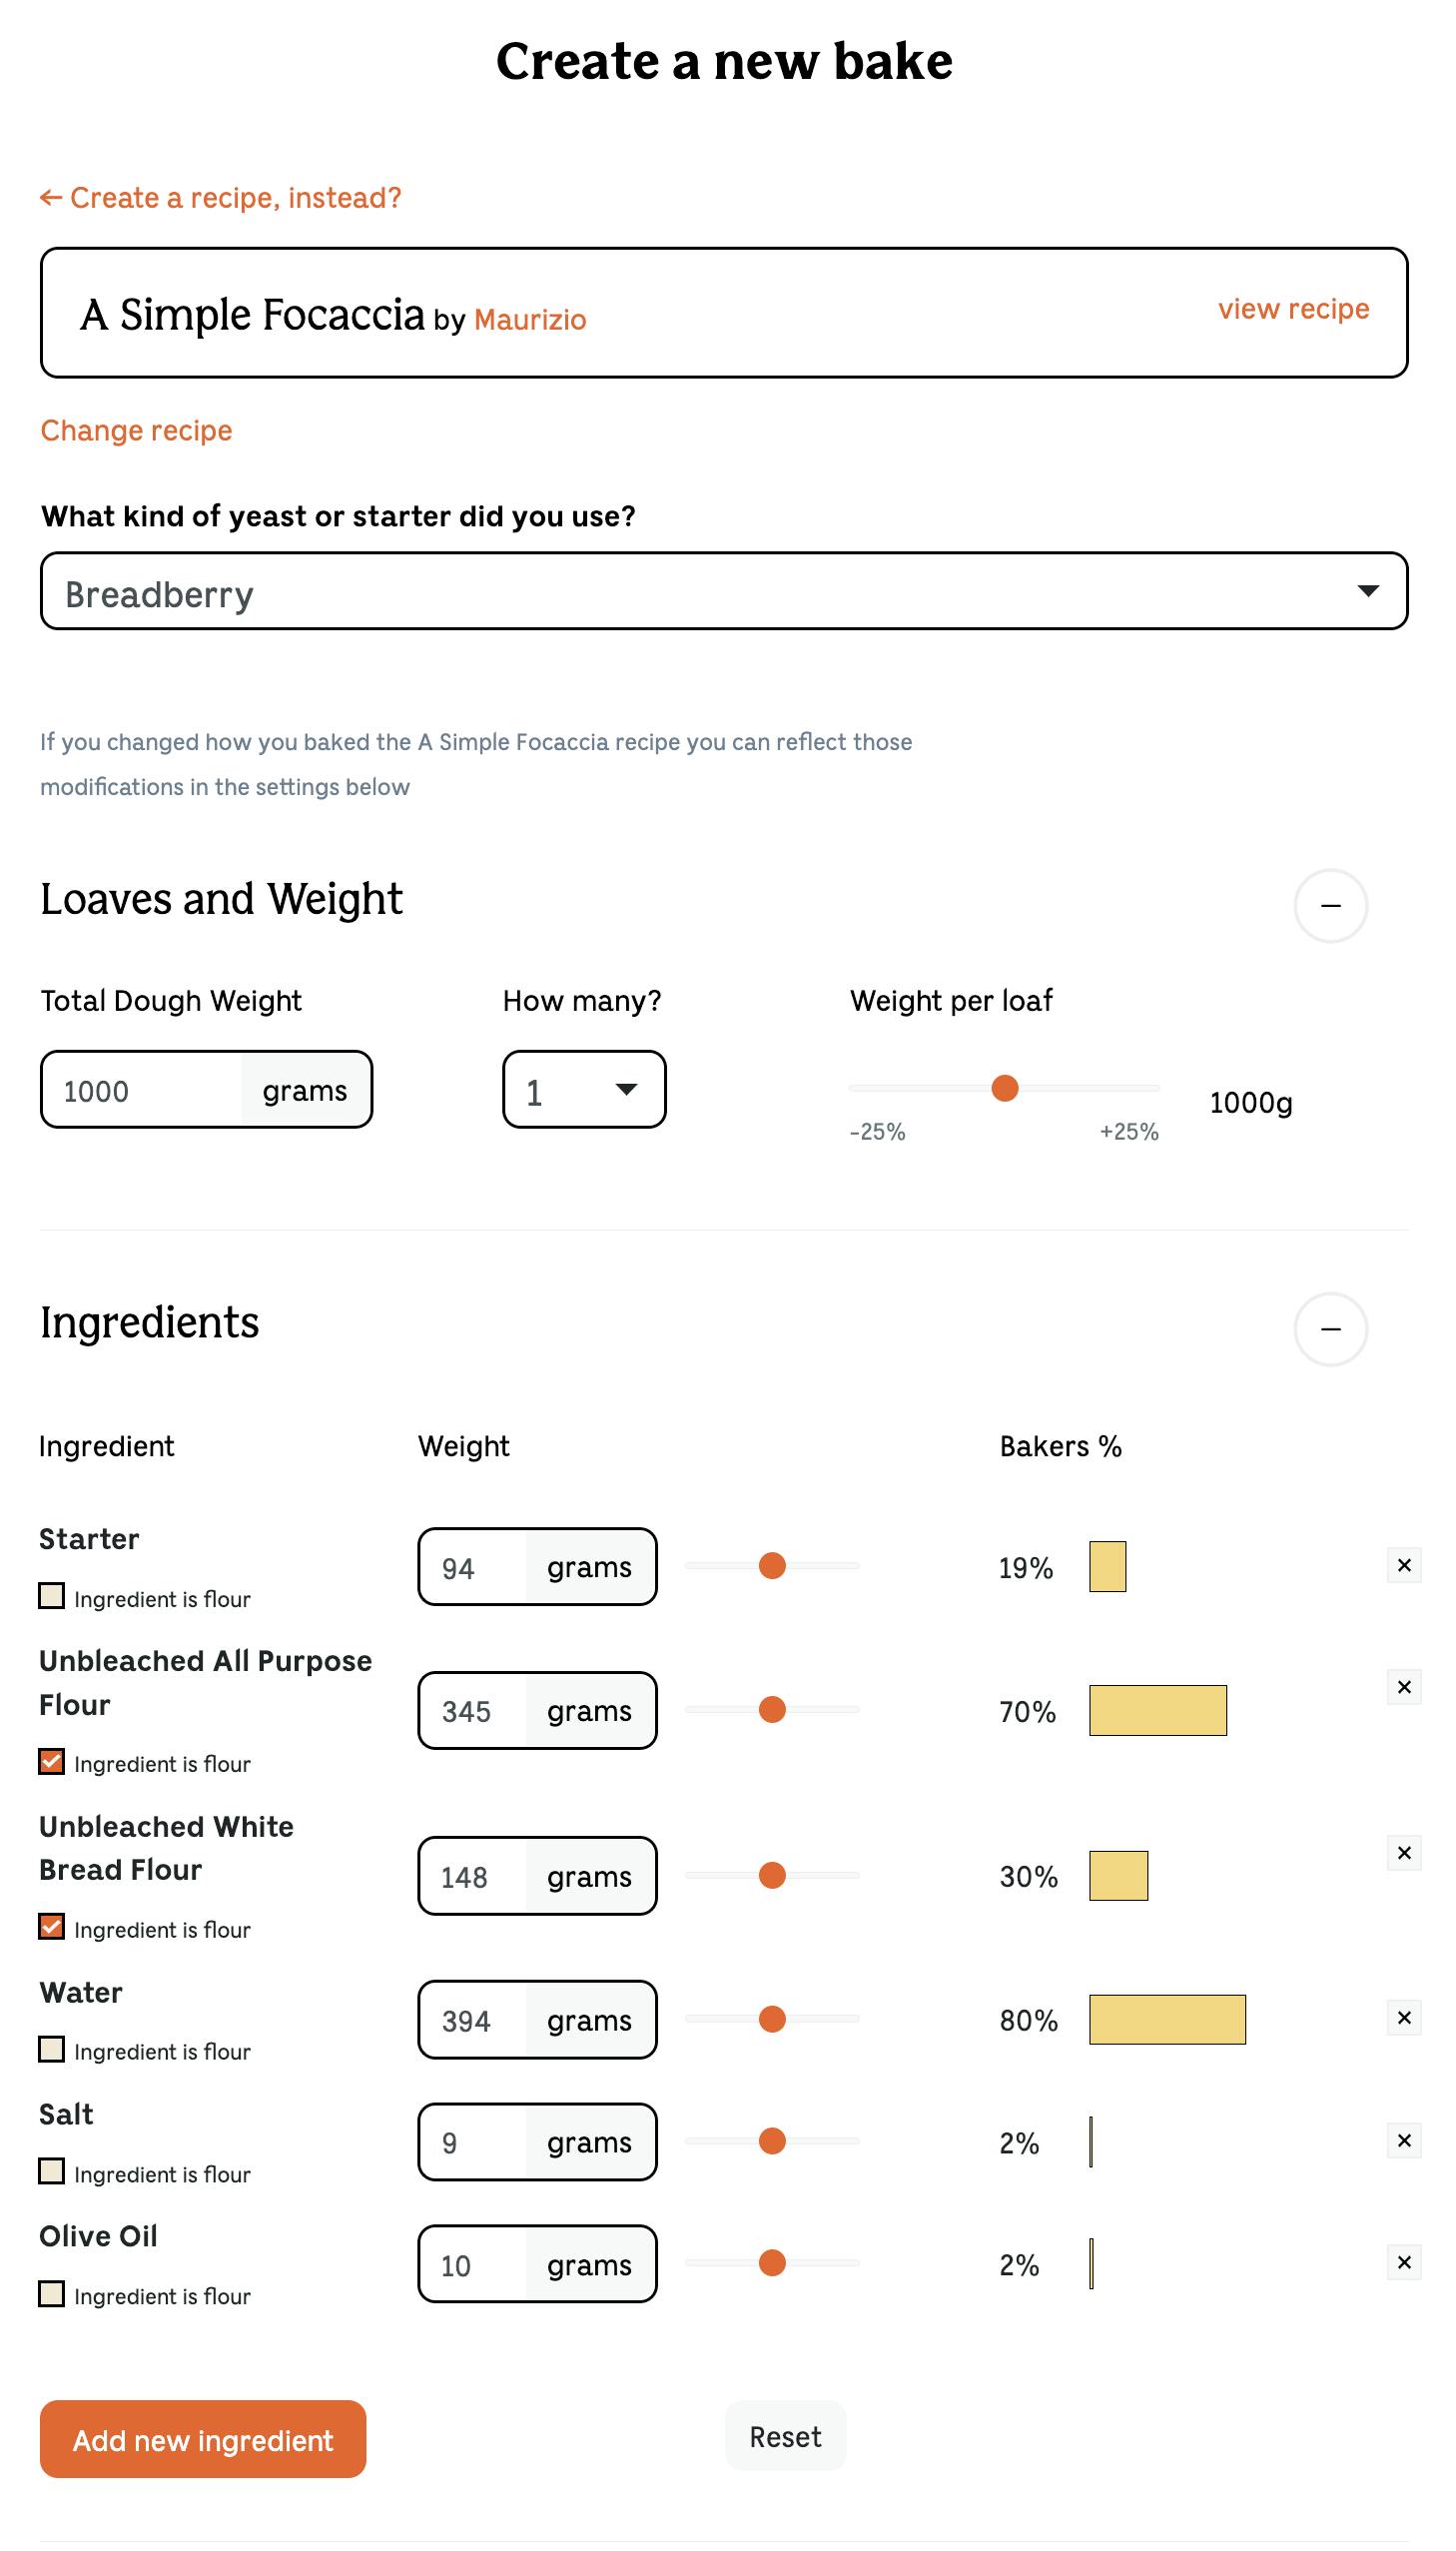Check 'Ingredient is flour' for Starter

pos(52,1595)
